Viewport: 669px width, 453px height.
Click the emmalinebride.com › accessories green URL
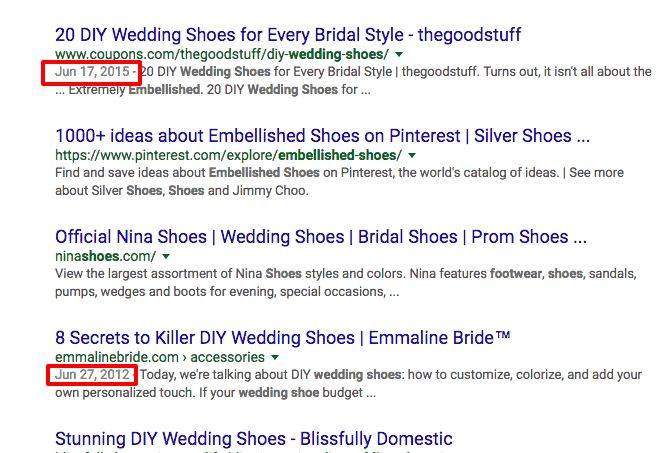click(160, 357)
